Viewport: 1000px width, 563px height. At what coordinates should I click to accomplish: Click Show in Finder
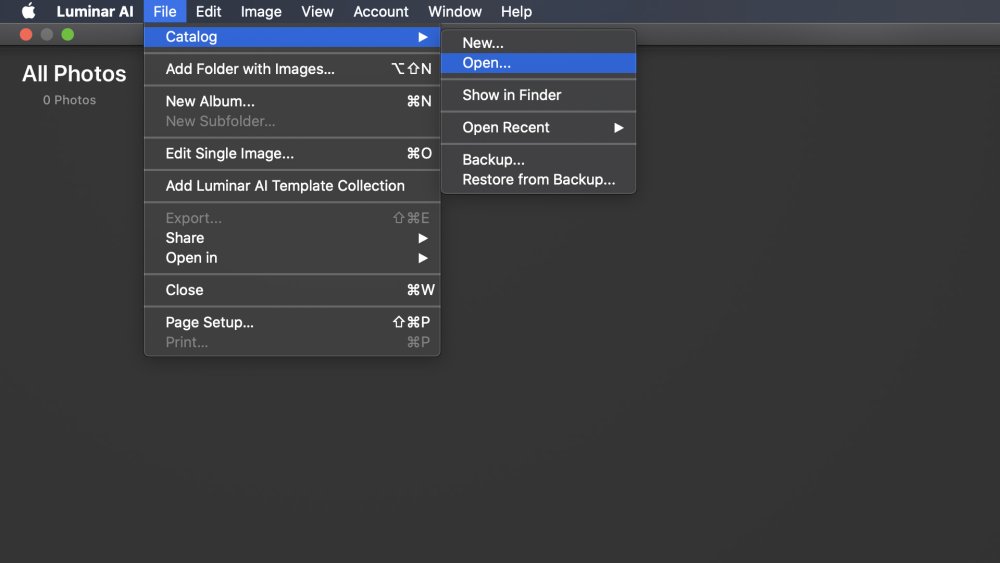[x=538, y=95]
